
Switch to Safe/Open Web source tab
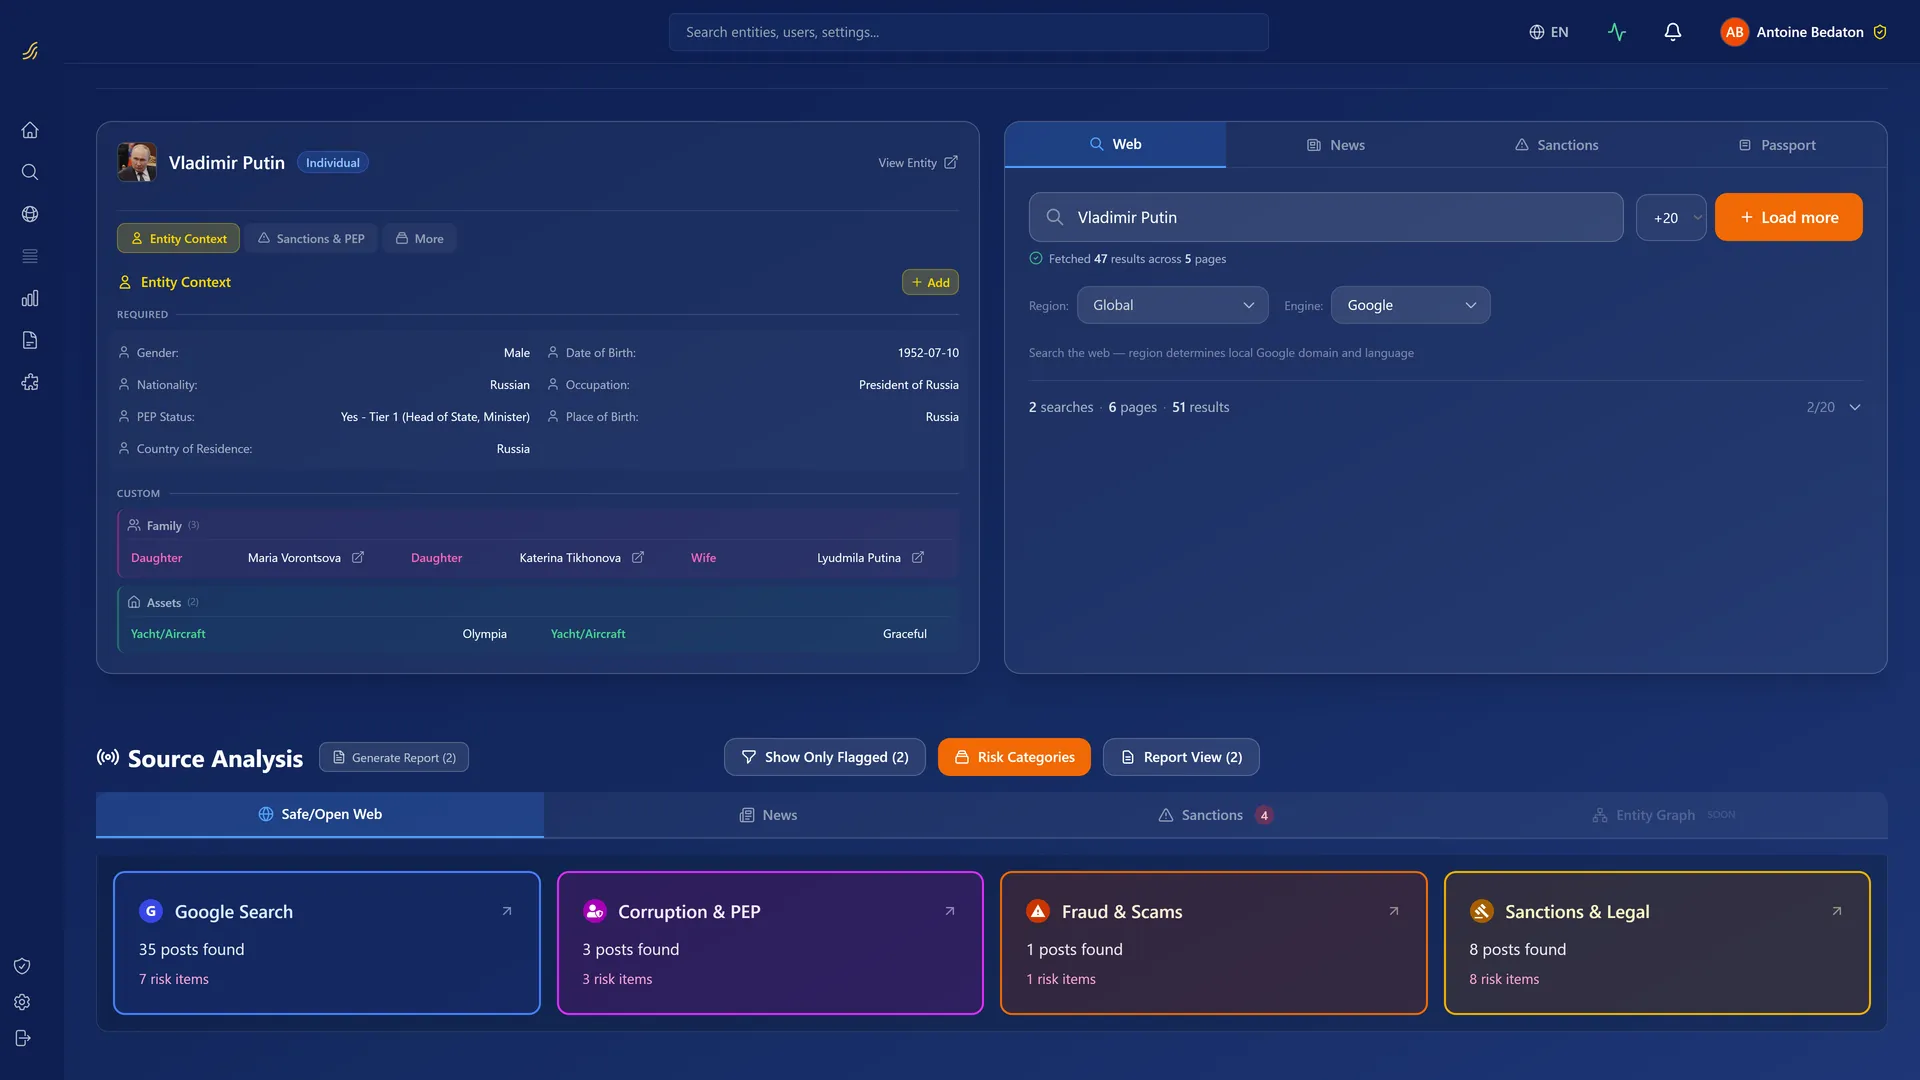pos(320,814)
